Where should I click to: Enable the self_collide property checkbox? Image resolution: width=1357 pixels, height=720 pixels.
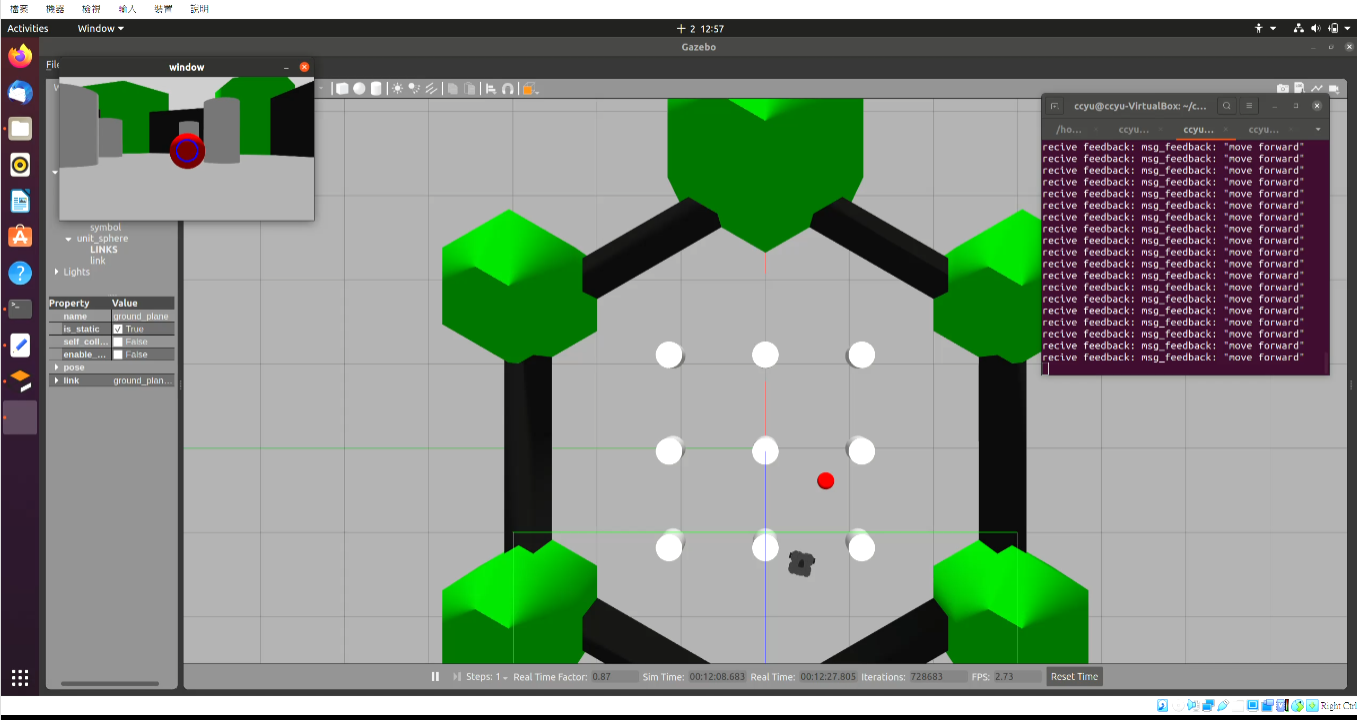[117, 342]
